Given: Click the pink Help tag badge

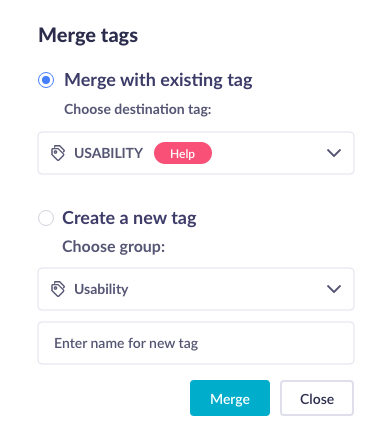Looking at the screenshot, I should pyautogui.click(x=183, y=153).
